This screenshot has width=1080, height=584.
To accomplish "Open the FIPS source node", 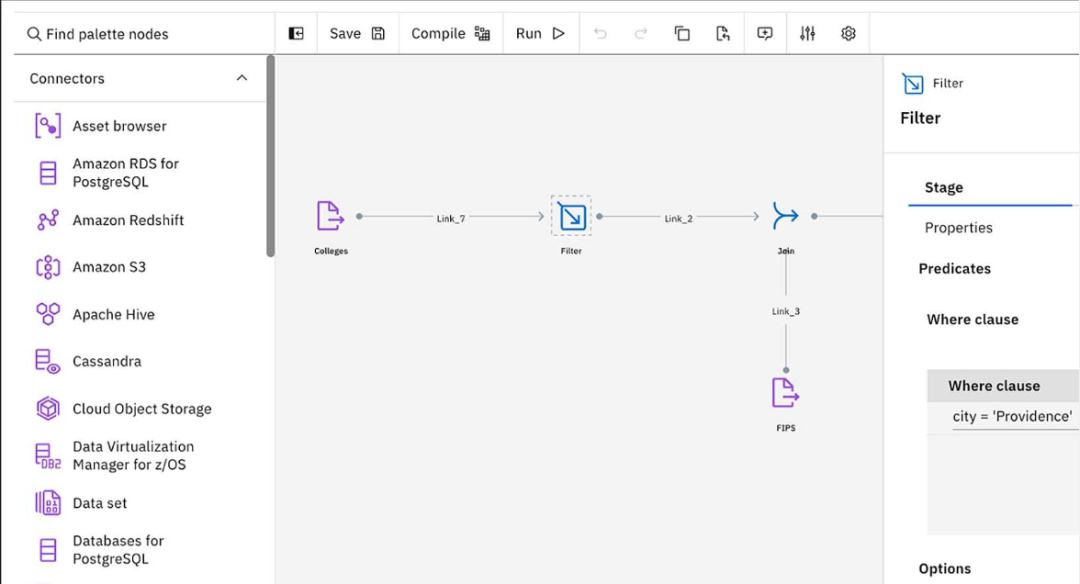I will (785, 393).
